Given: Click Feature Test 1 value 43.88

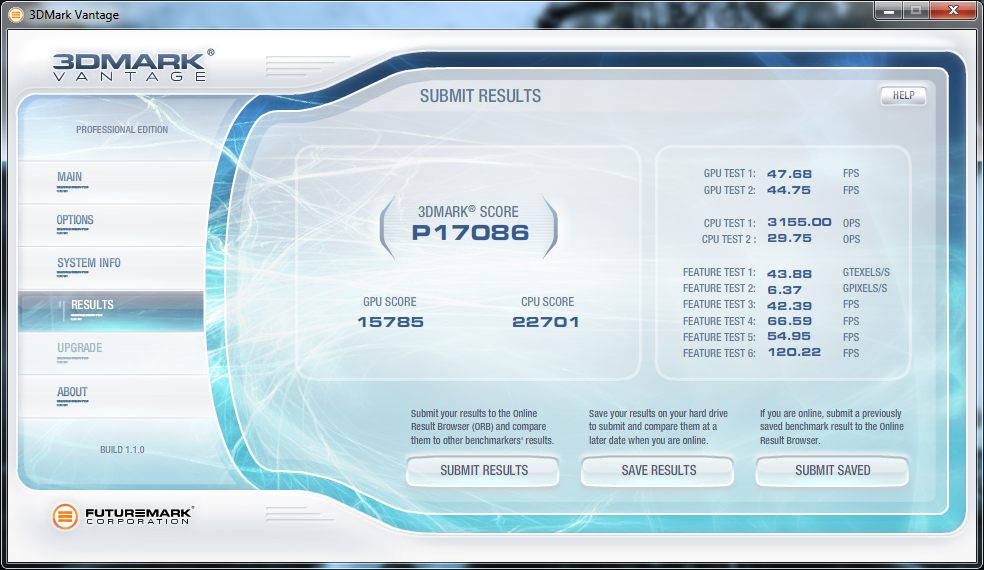Looking at the screenshot, I should tap(789, 274).
